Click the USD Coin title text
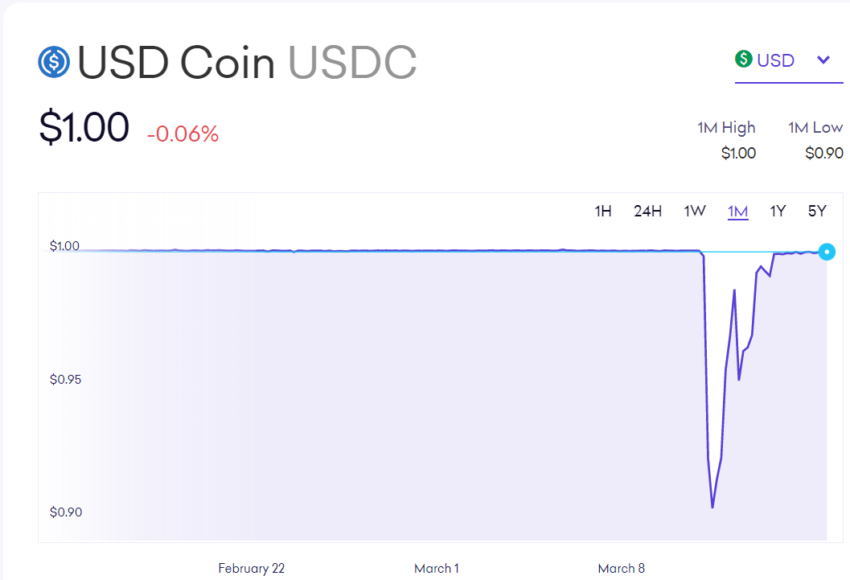This screenshot has height=580, width=850. (176, 63)
